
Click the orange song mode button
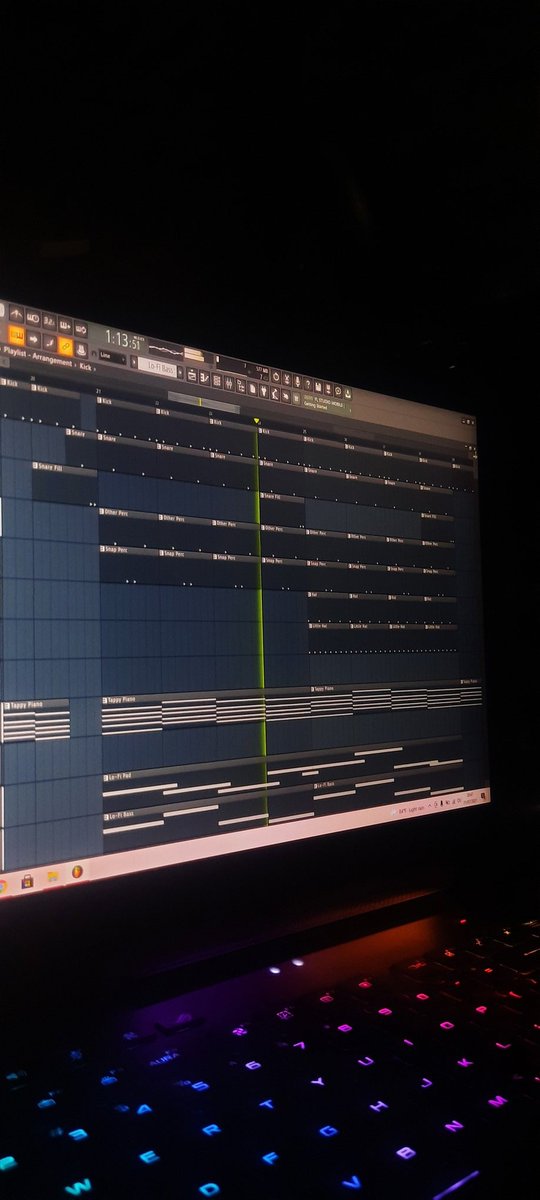pos(16,335)
